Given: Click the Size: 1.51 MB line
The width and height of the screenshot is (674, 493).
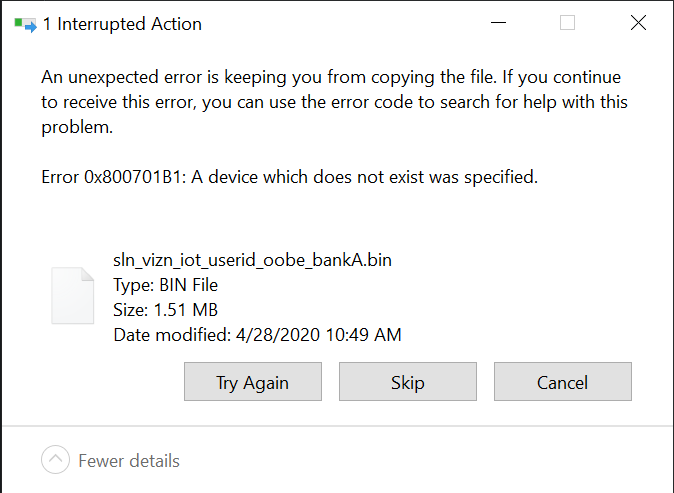Looking at the screenshot, I should point(165,310).
